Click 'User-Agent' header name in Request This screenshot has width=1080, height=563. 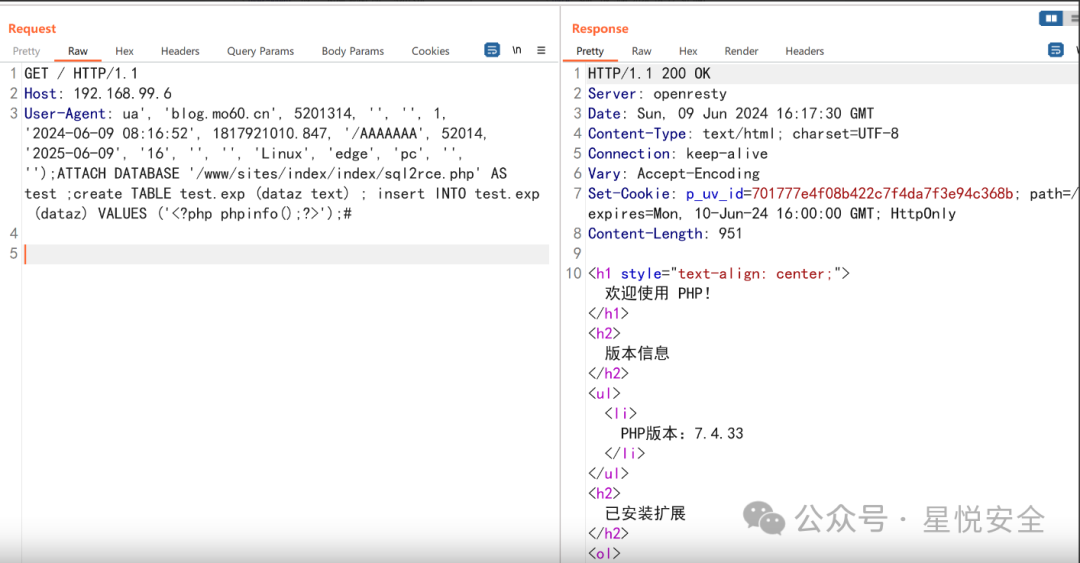pyautogui.click(x=65, y=113)
